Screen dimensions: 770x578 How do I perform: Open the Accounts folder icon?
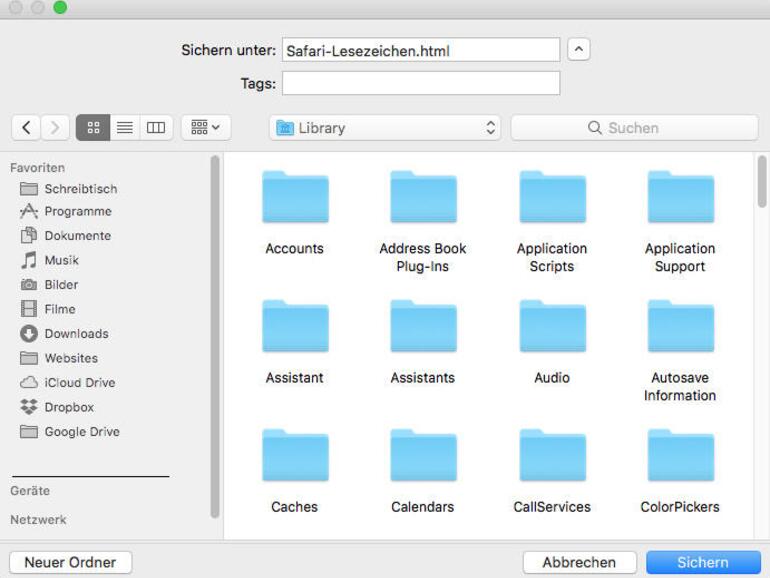(295, 197)
